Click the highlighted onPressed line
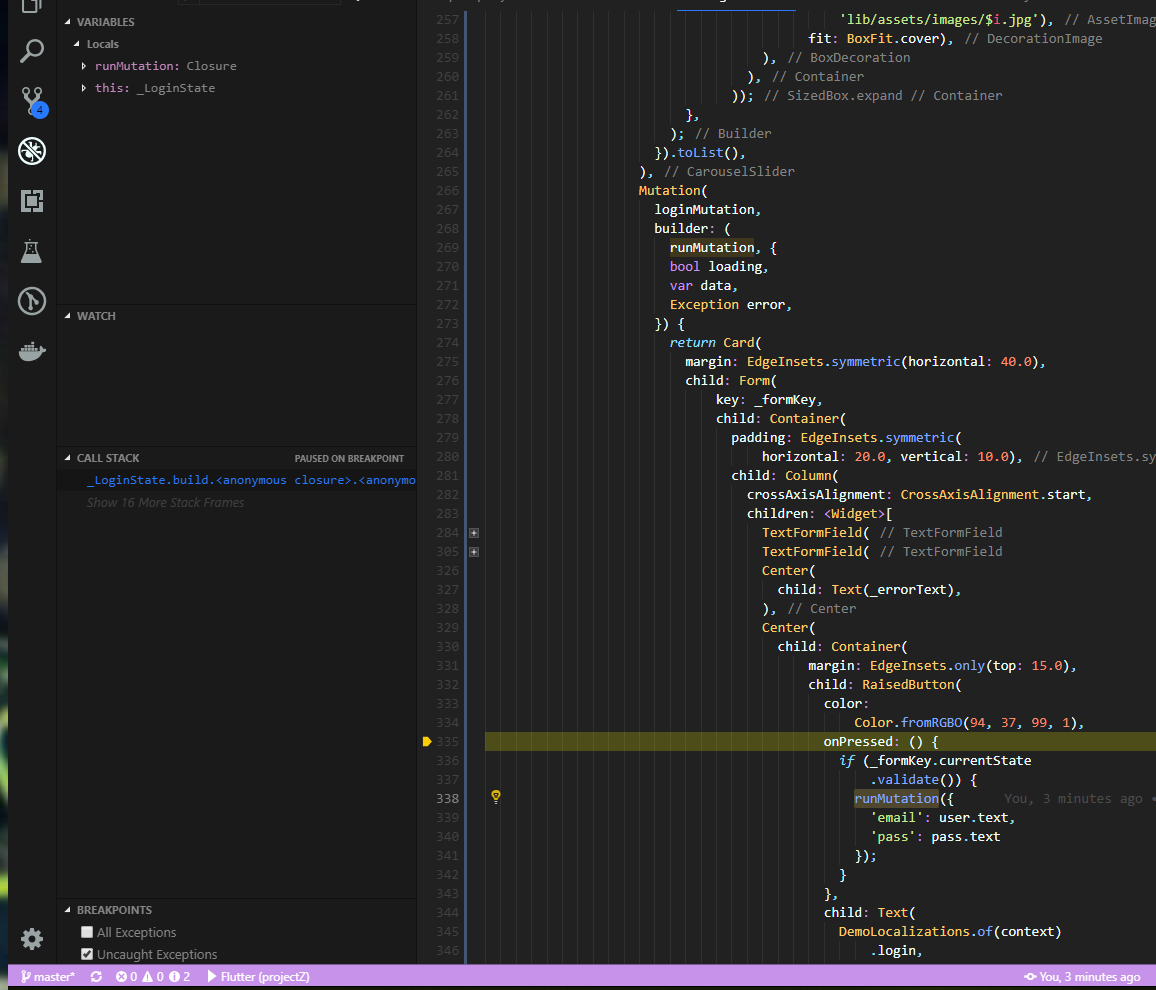 coord(820,742)
